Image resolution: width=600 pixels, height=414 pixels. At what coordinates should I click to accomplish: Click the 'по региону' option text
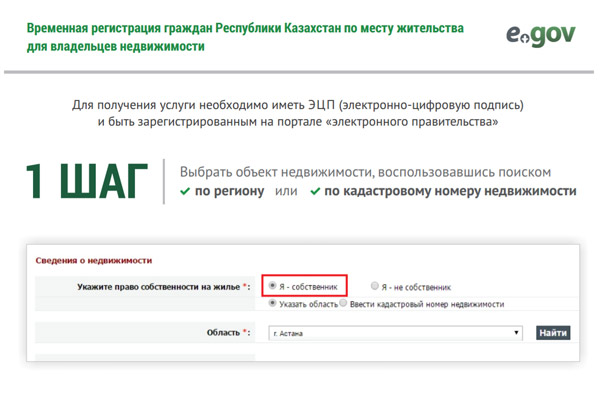[229, 191]
